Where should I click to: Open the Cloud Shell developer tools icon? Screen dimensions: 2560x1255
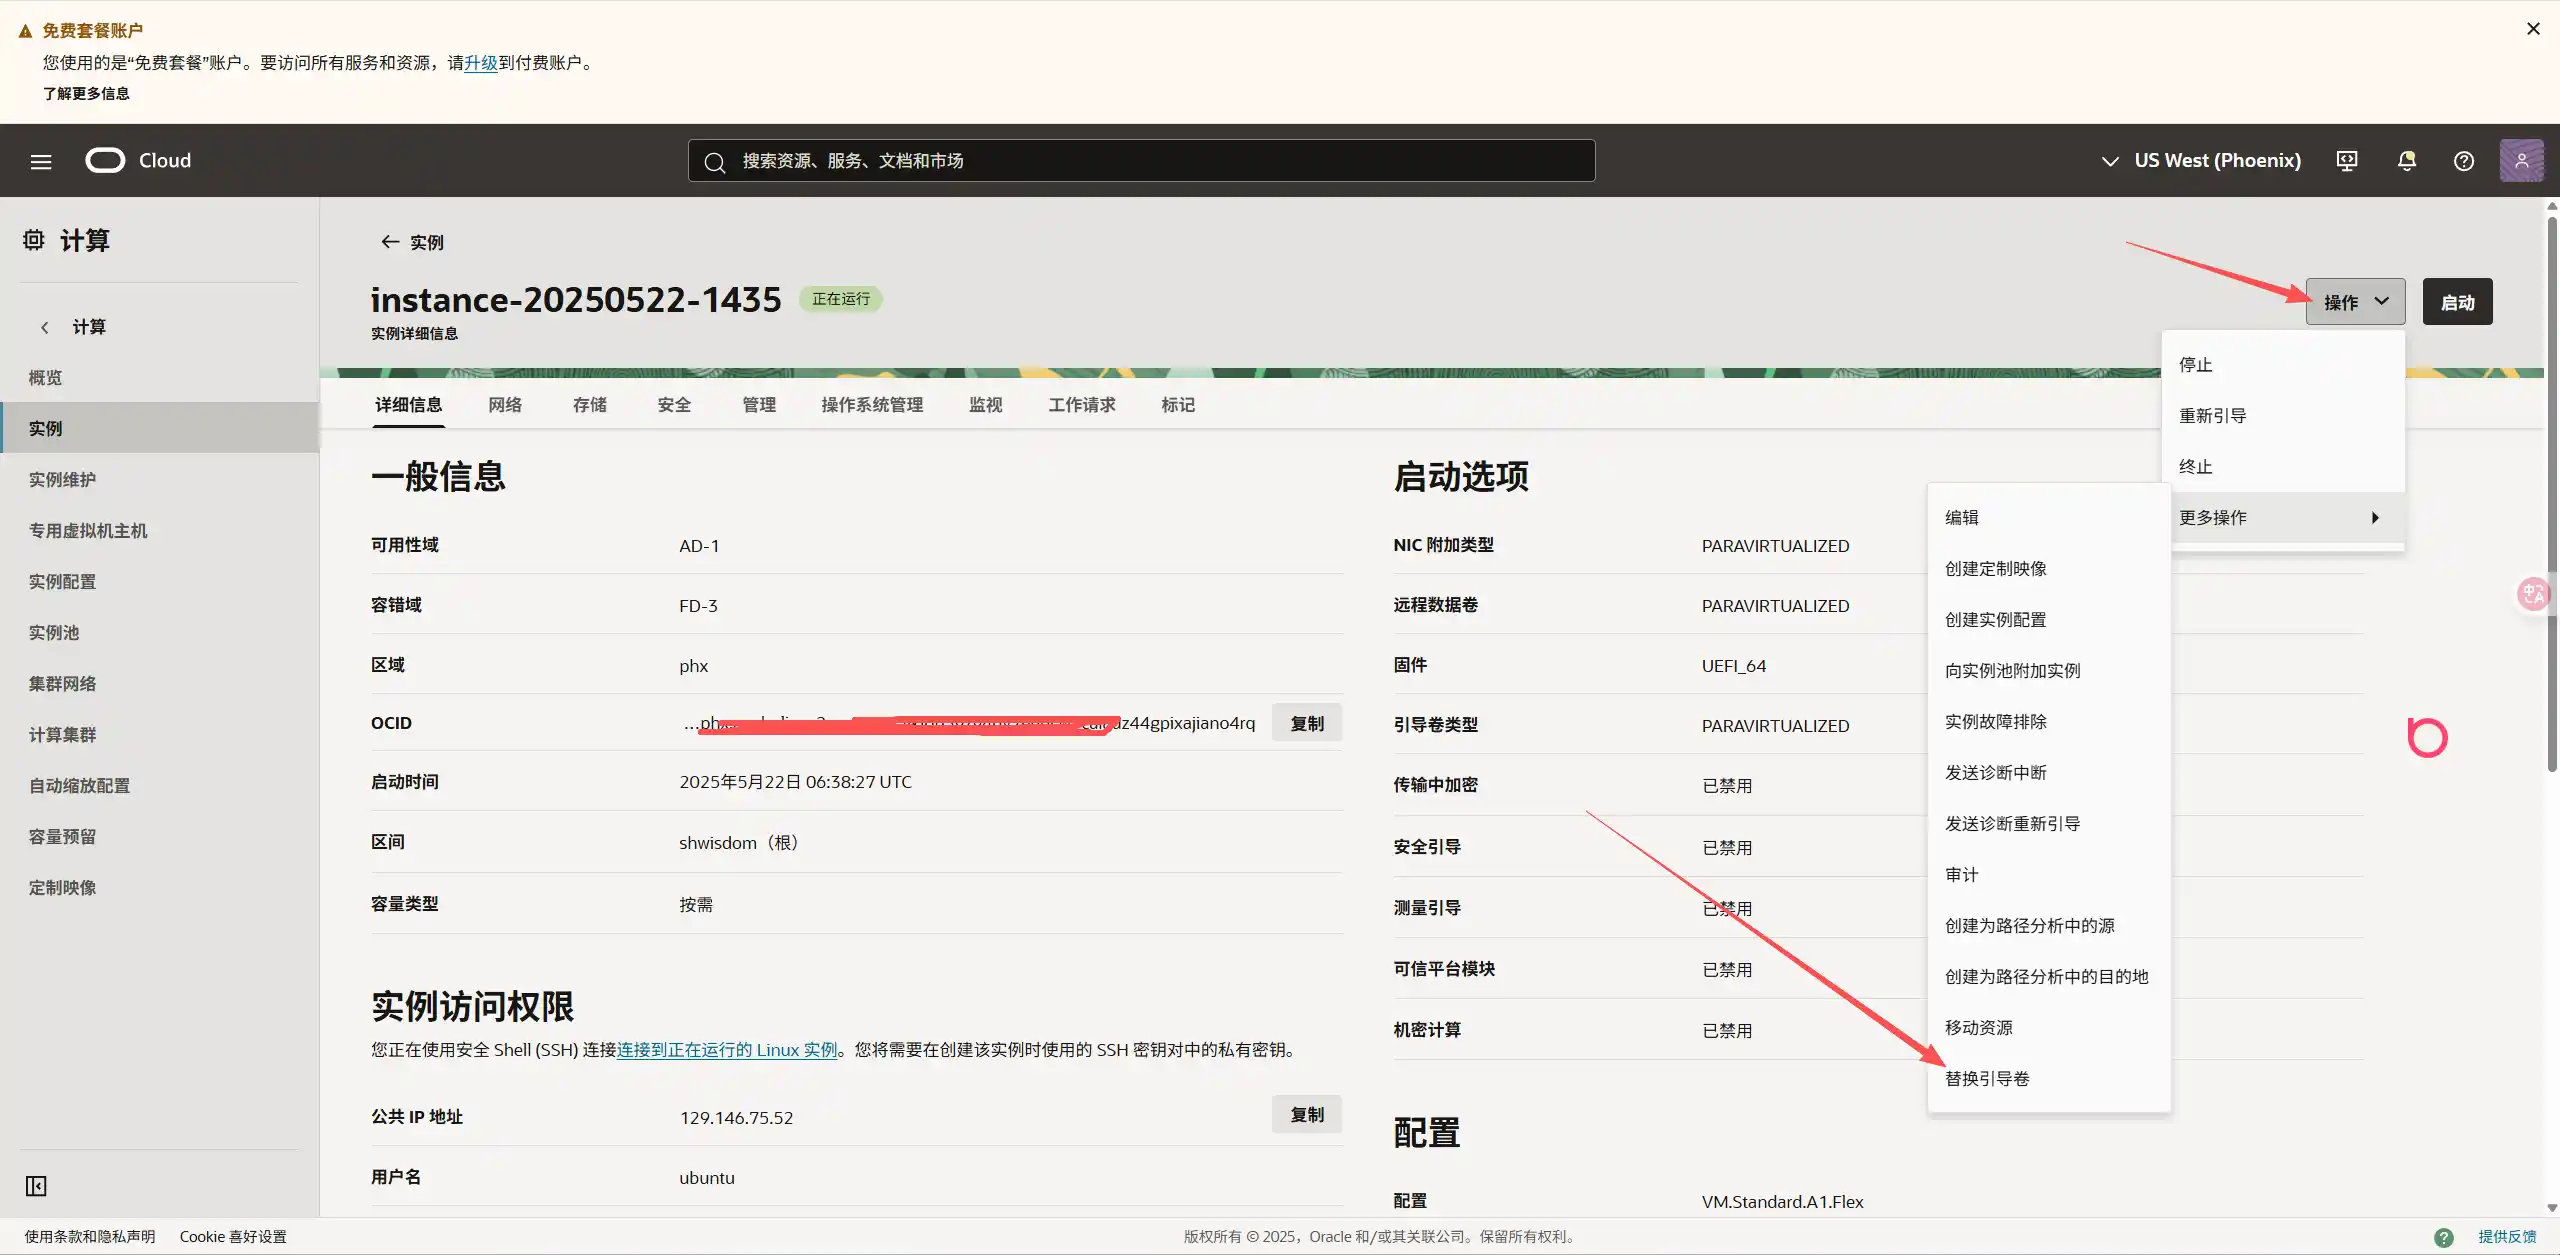[2347, 161]
